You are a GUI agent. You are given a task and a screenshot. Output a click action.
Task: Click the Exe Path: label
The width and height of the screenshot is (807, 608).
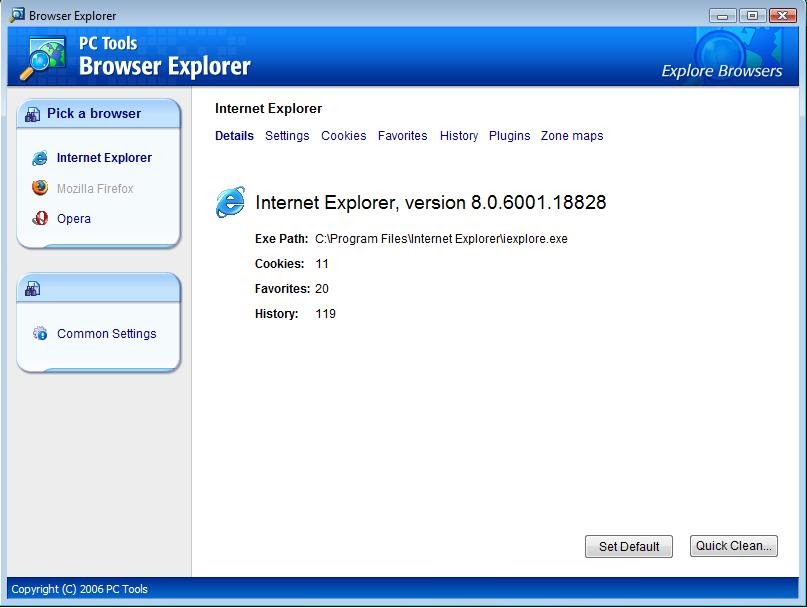pyautogui.click(x=281, y=239)
